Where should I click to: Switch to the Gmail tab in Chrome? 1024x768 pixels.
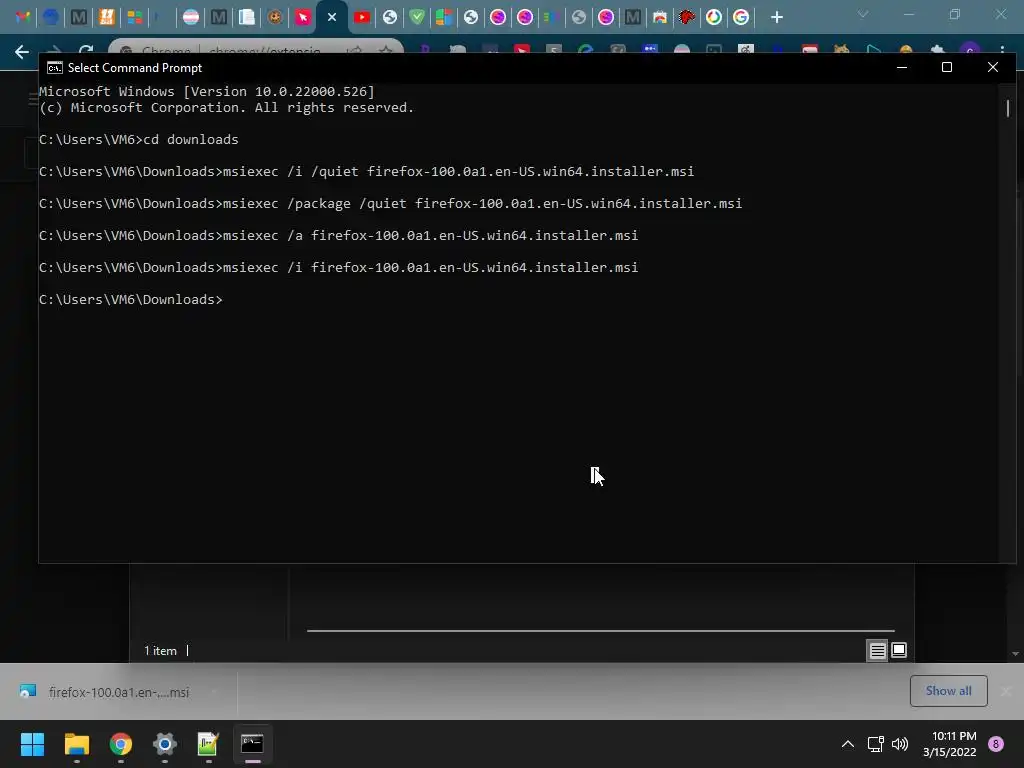pos(23,17)
